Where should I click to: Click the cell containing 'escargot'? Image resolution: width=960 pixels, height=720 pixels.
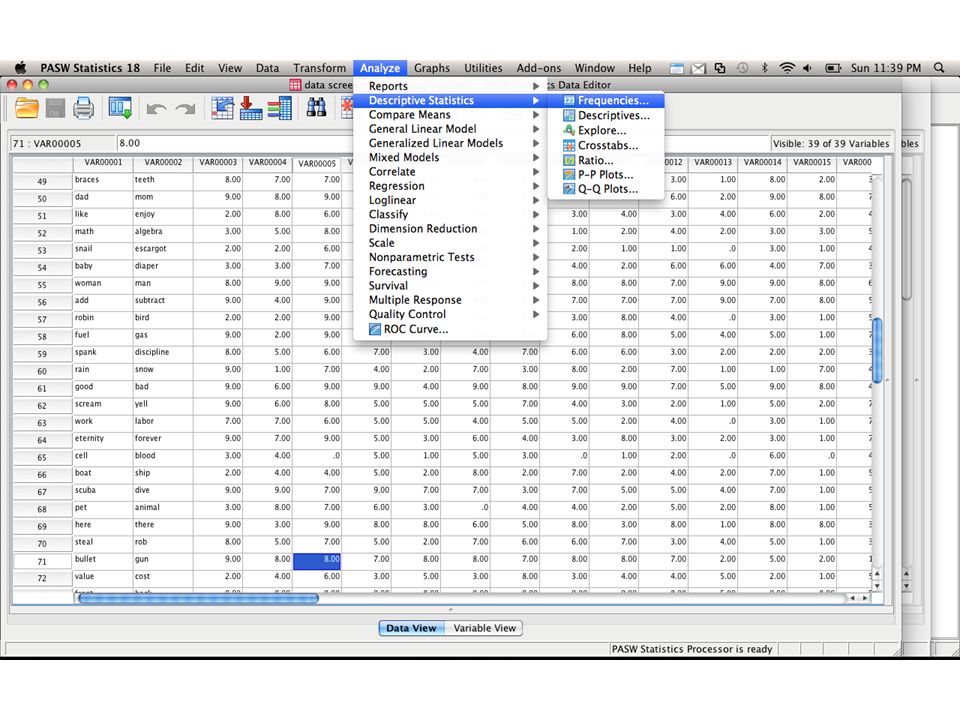(x=163, y=249)
